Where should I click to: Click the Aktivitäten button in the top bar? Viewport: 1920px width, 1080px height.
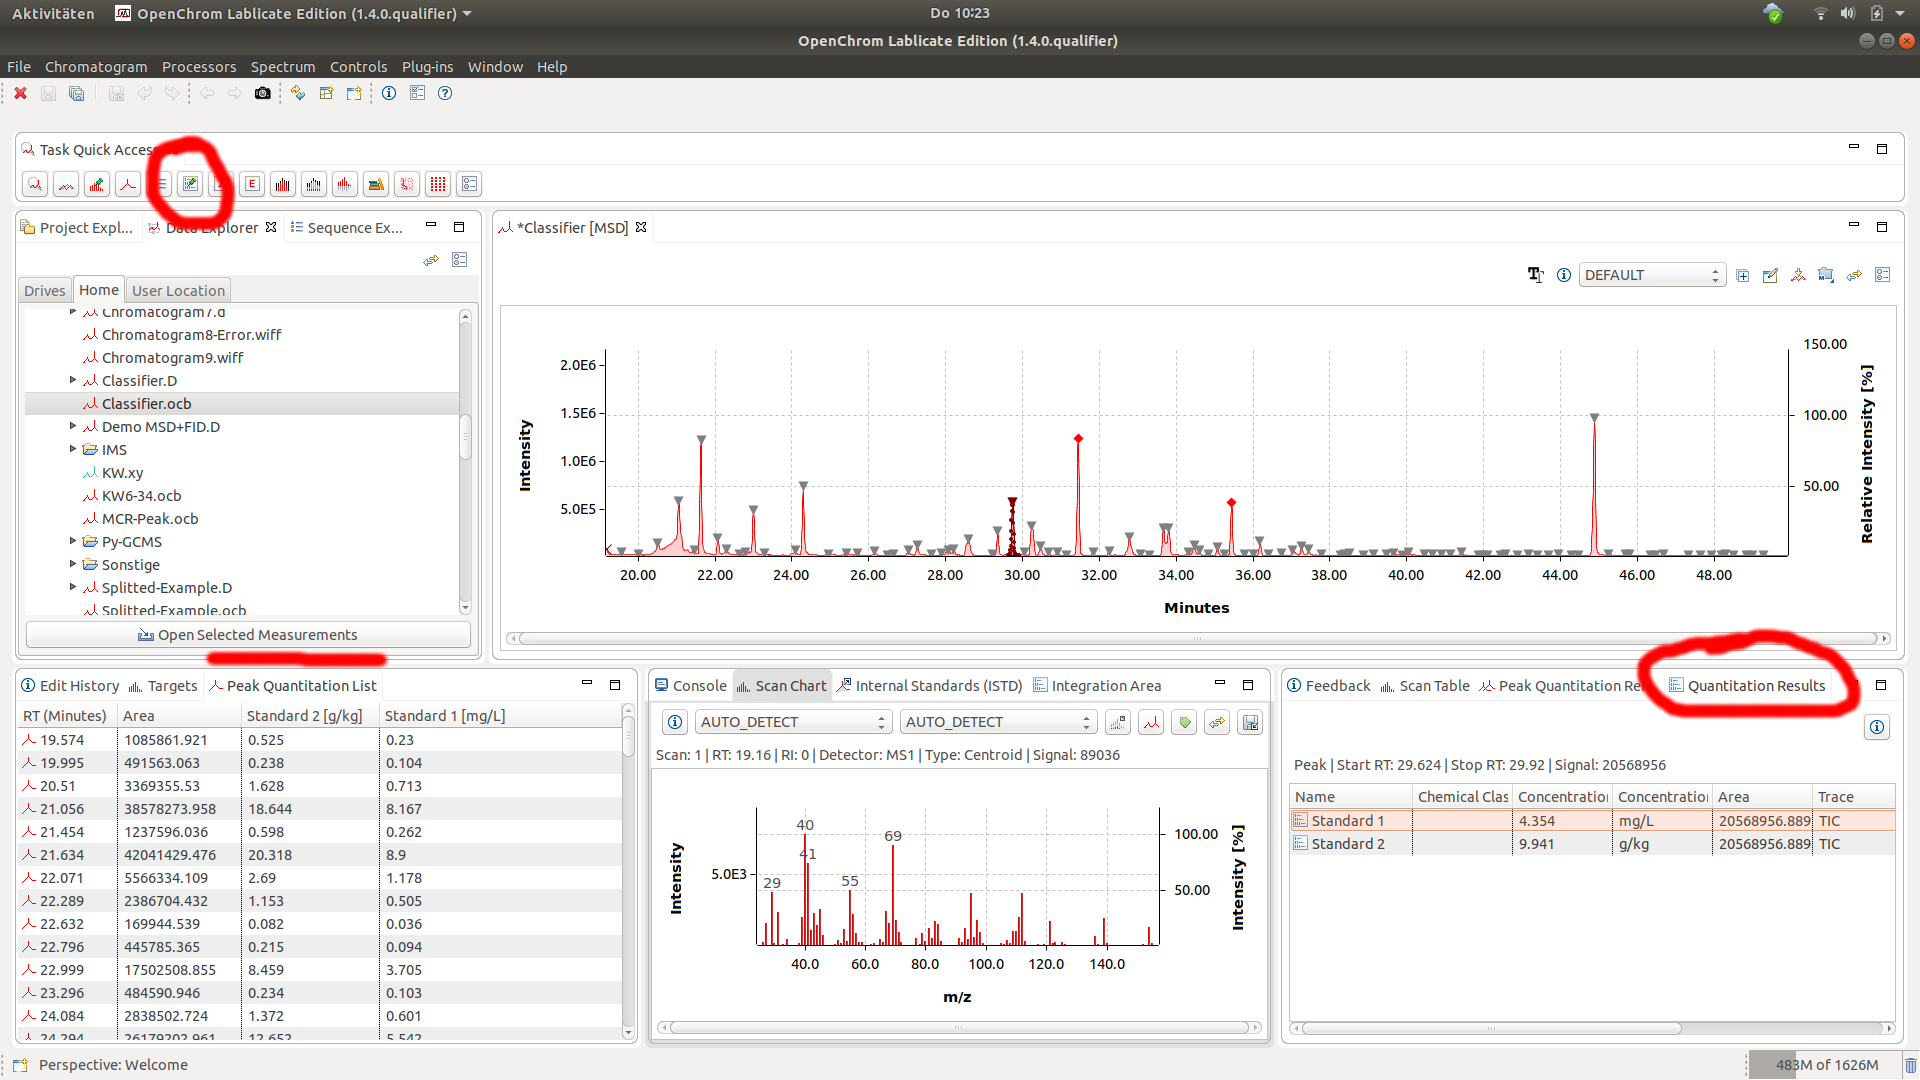click(53, 13)
